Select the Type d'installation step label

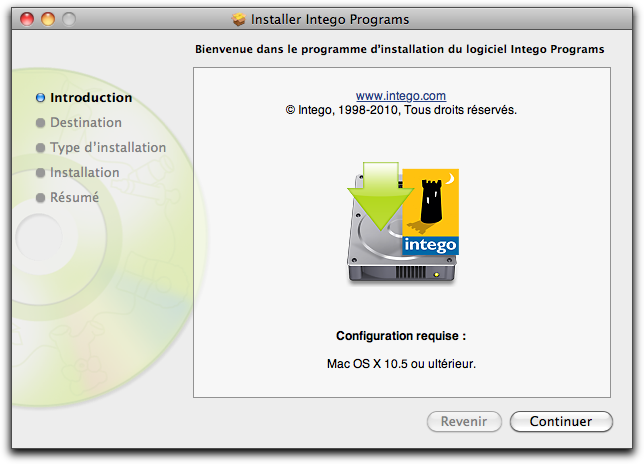click(108, 148)
